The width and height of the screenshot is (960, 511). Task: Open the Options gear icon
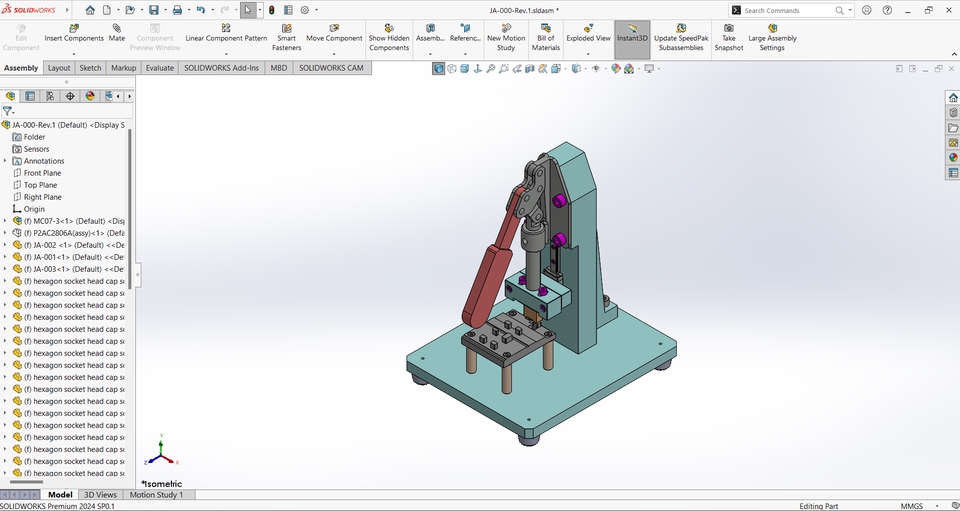pyautogui.click(x=305, y=10)
